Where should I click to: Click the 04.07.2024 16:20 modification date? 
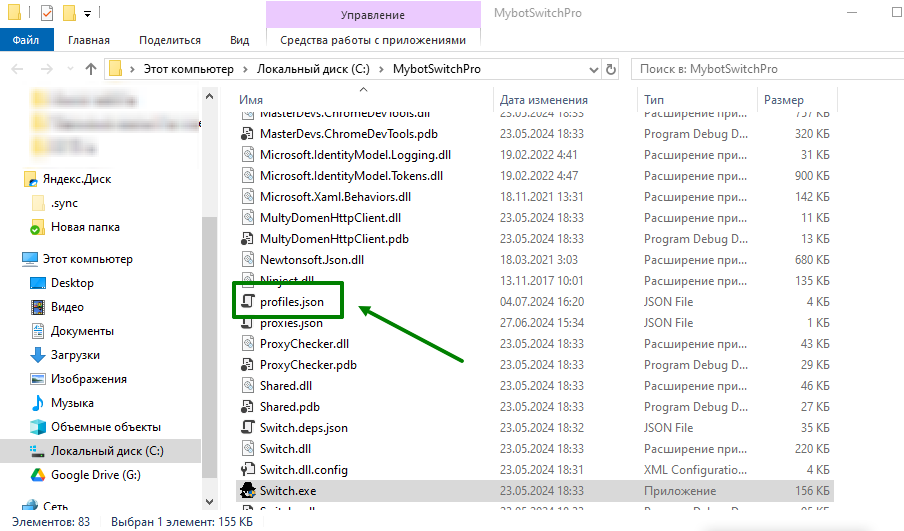tap(542, 302)
